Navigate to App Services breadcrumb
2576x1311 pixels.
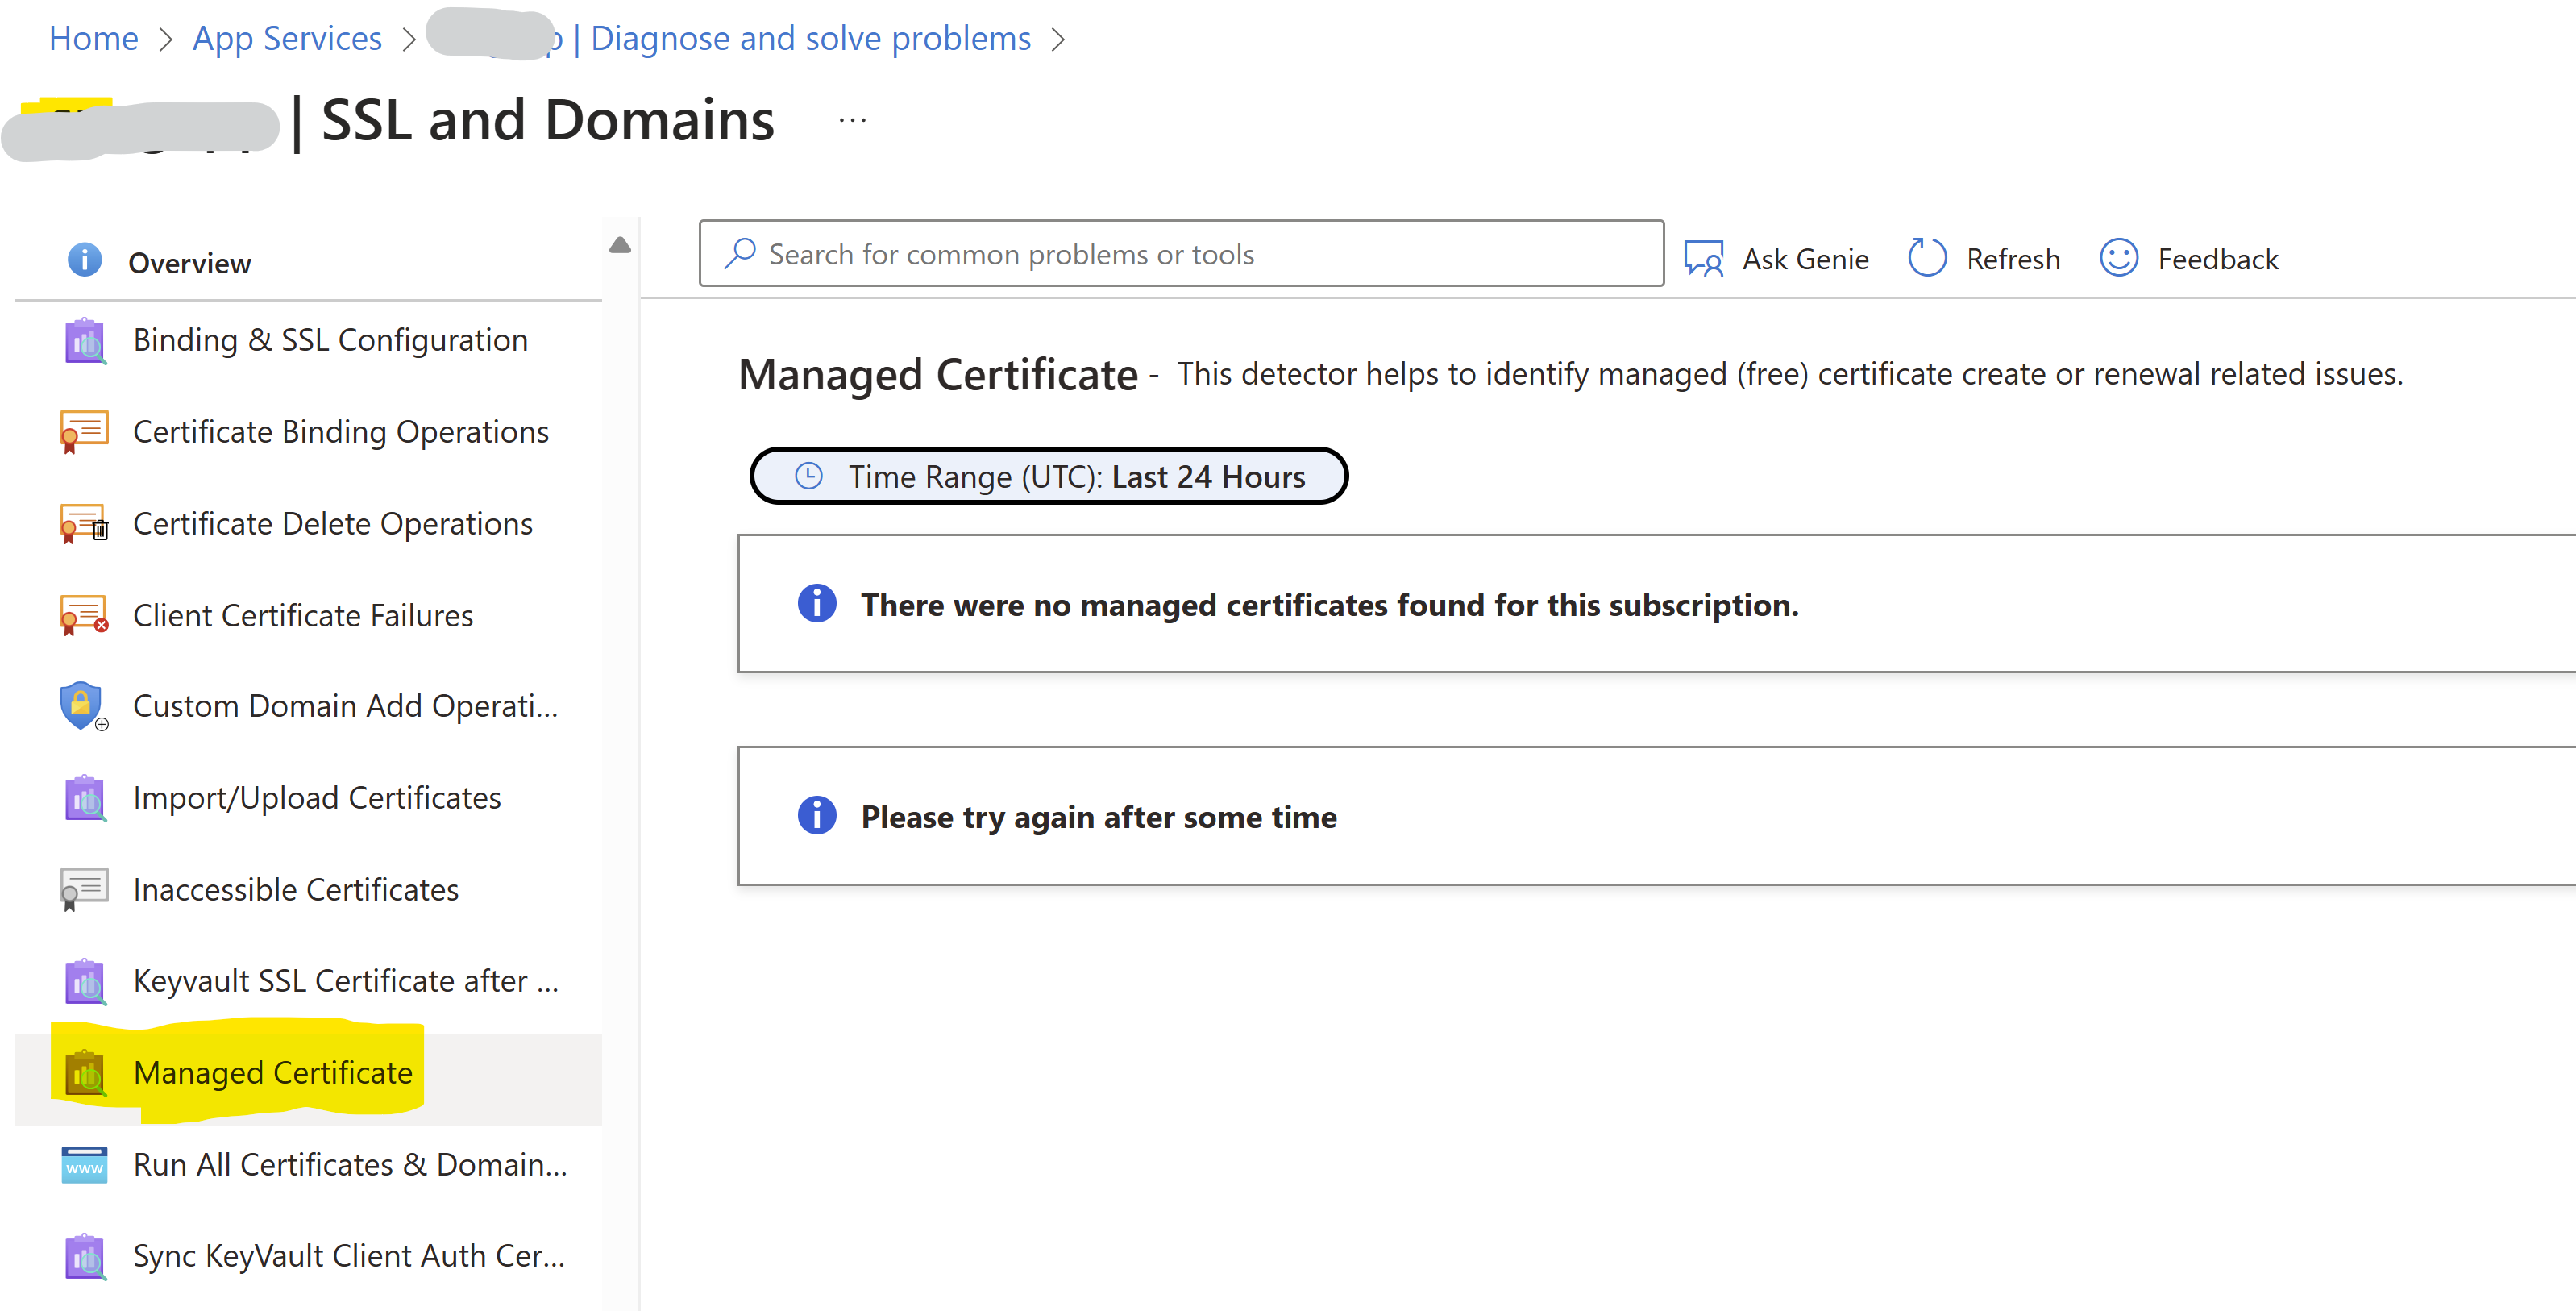[287, 38]
